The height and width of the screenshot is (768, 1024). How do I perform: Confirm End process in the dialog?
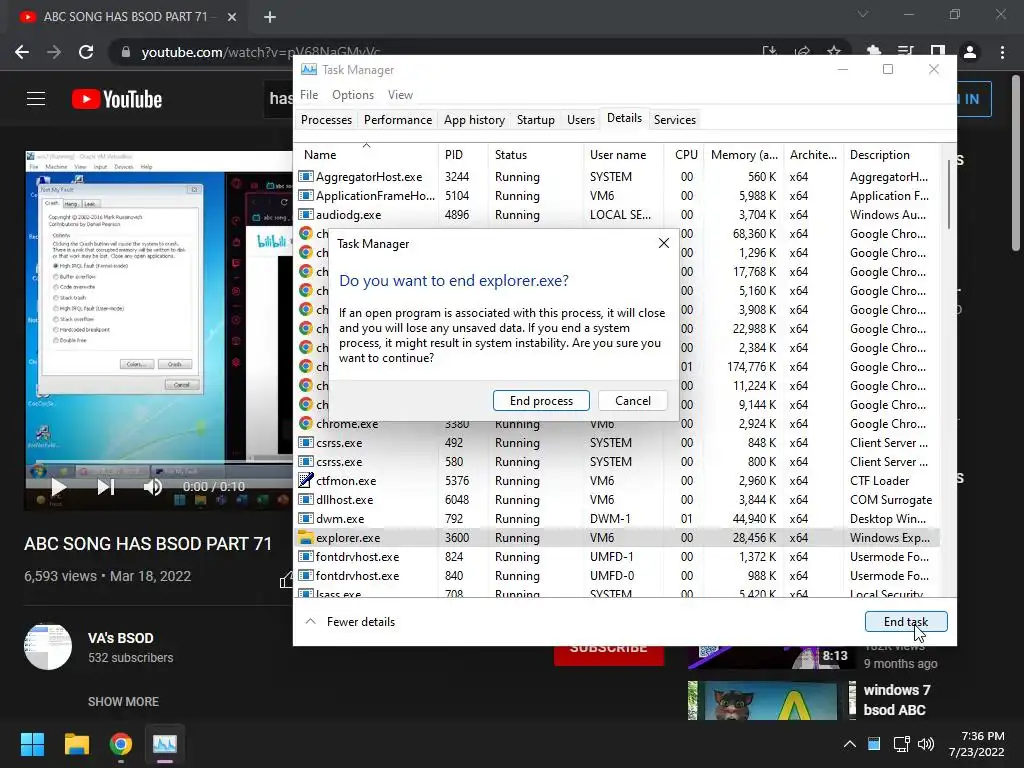coord(541,400)
